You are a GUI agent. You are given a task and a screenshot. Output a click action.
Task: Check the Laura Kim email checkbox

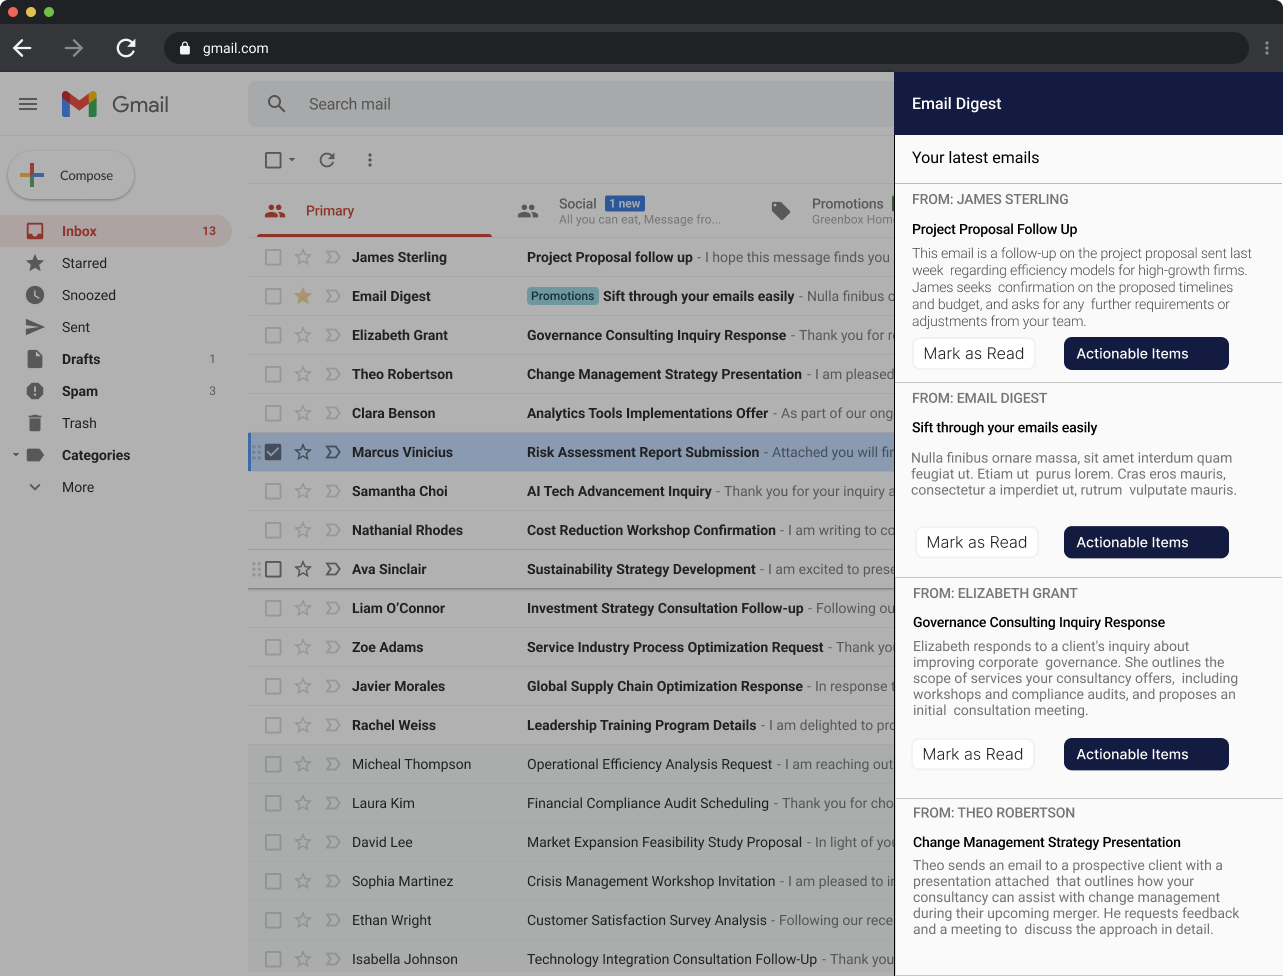coord(273,803)
